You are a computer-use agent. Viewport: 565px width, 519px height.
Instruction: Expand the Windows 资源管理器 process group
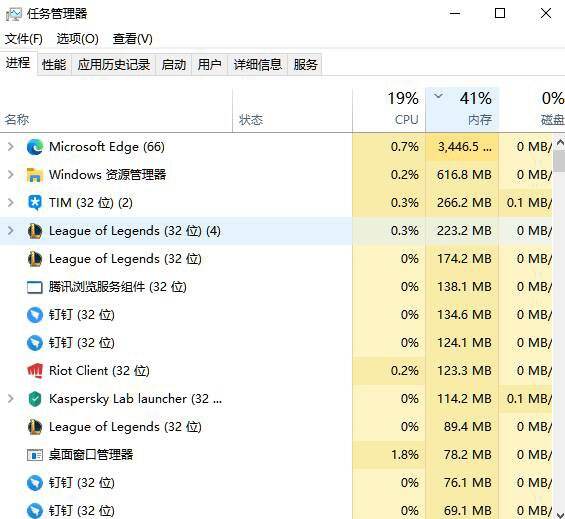[11, 175]
